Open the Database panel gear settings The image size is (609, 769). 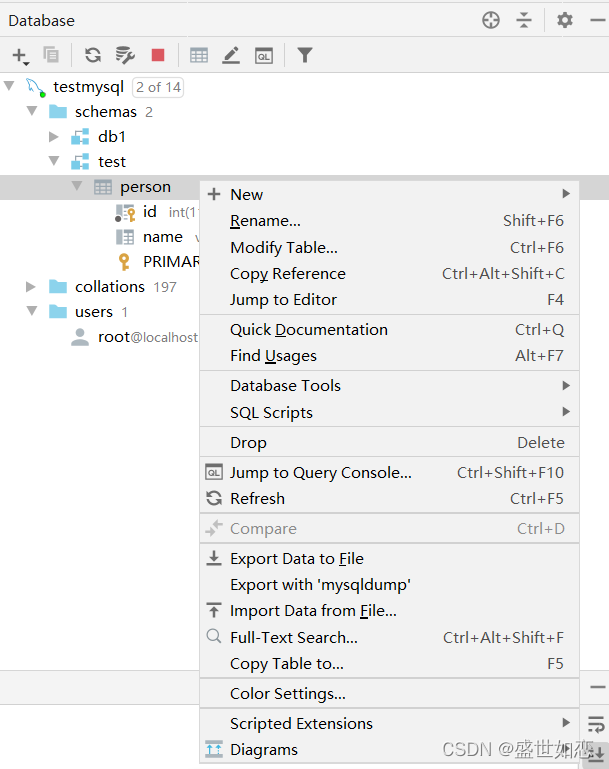click(565, 20)
